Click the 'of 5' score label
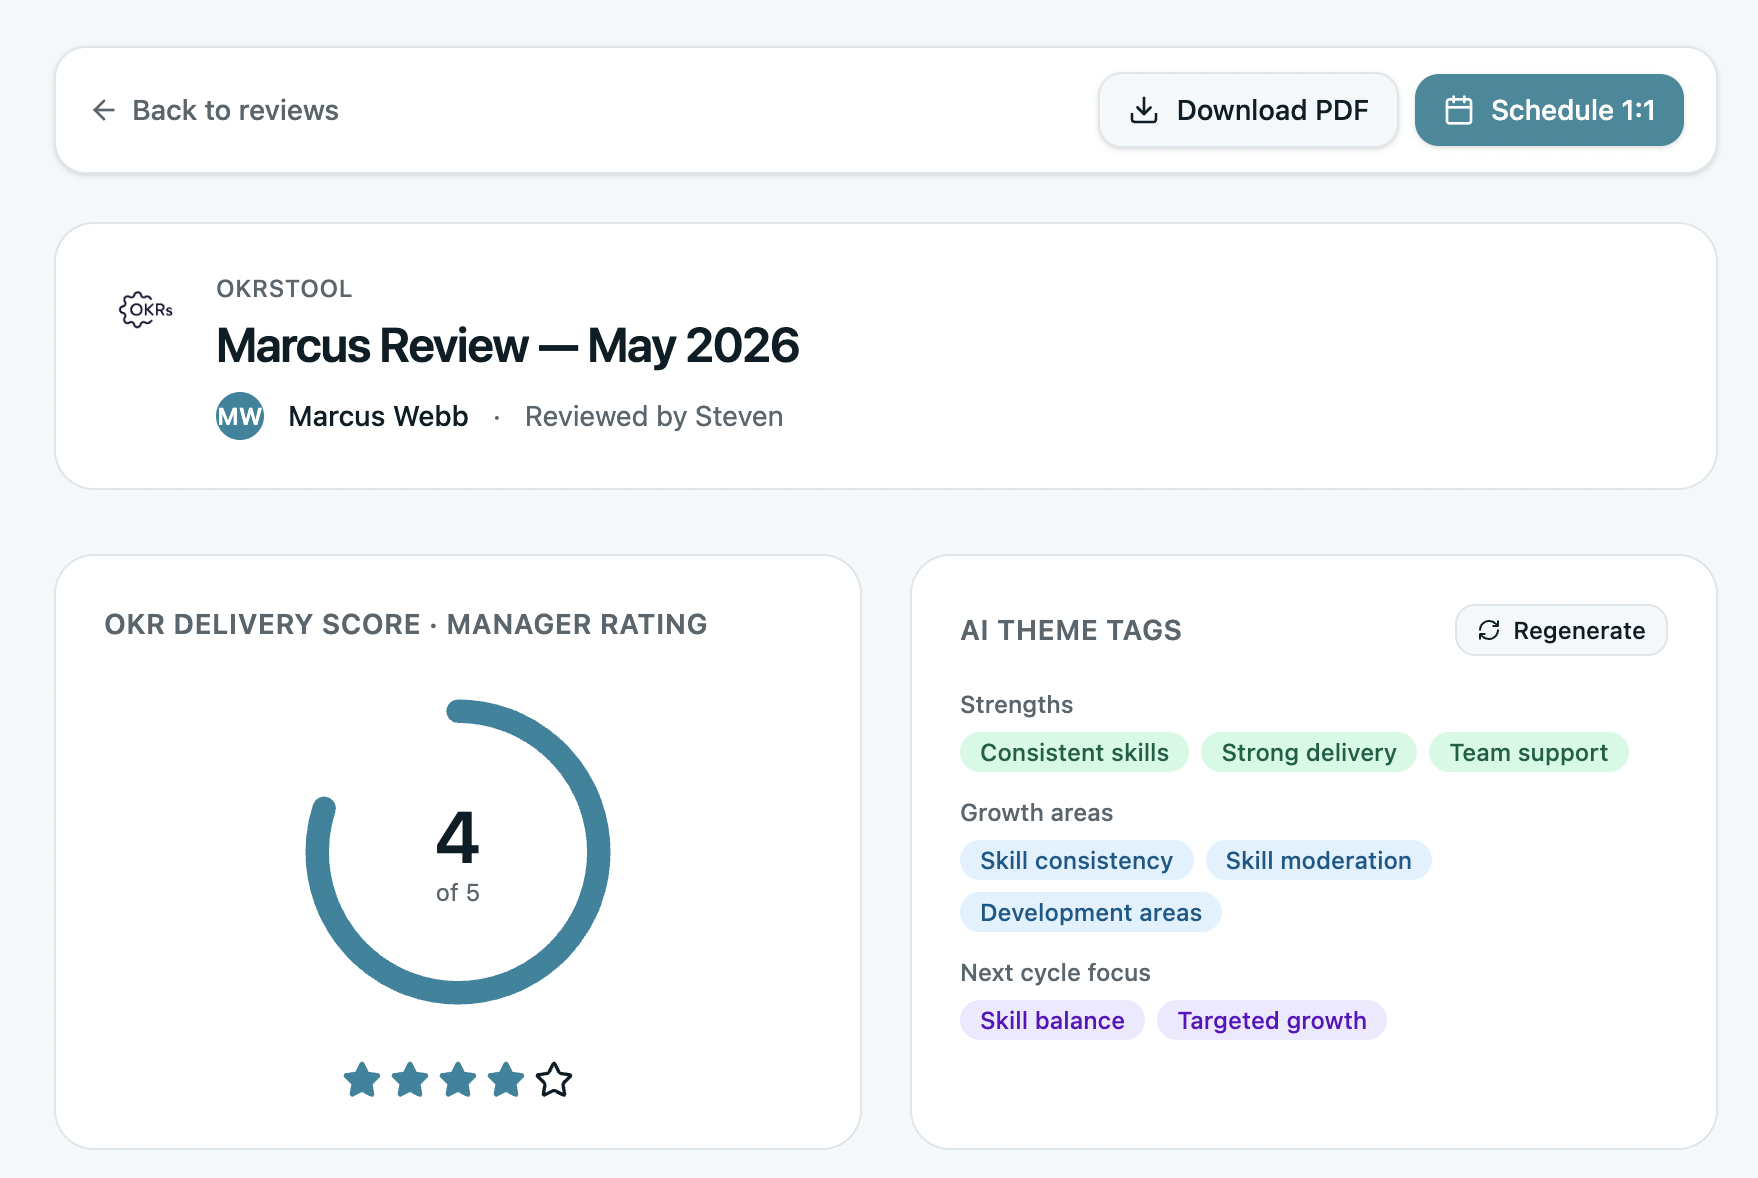The image size is (1758, 1178). tap(458, 893)
